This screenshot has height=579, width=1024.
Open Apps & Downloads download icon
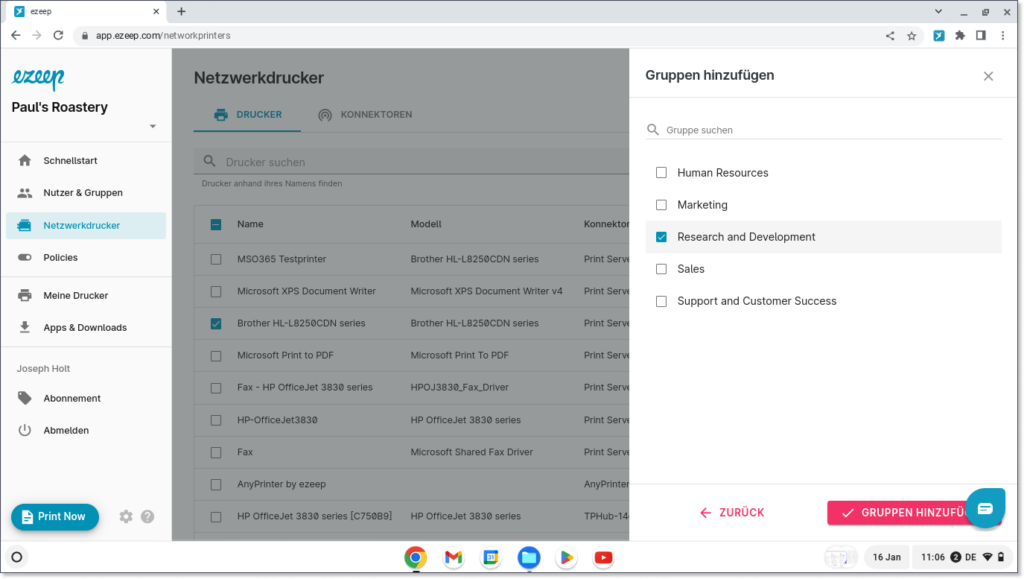coord(25,327)
